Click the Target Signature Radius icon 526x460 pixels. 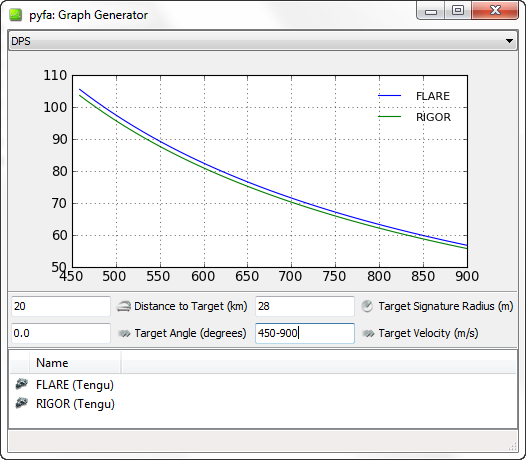click(x=367, y=306)
